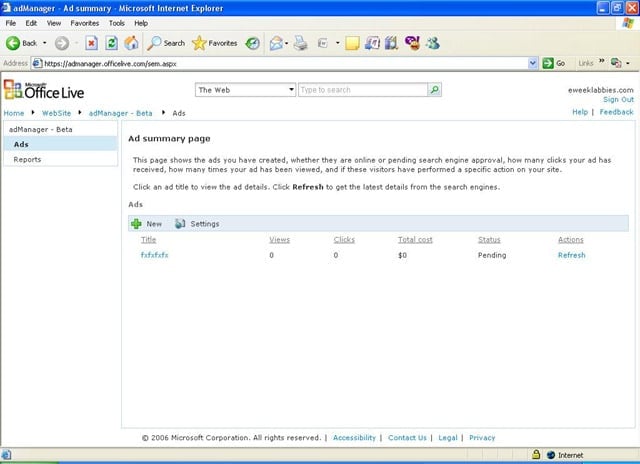640x464 pixels.
Task: Click the $0 total cost value
Action: [402, 255]
